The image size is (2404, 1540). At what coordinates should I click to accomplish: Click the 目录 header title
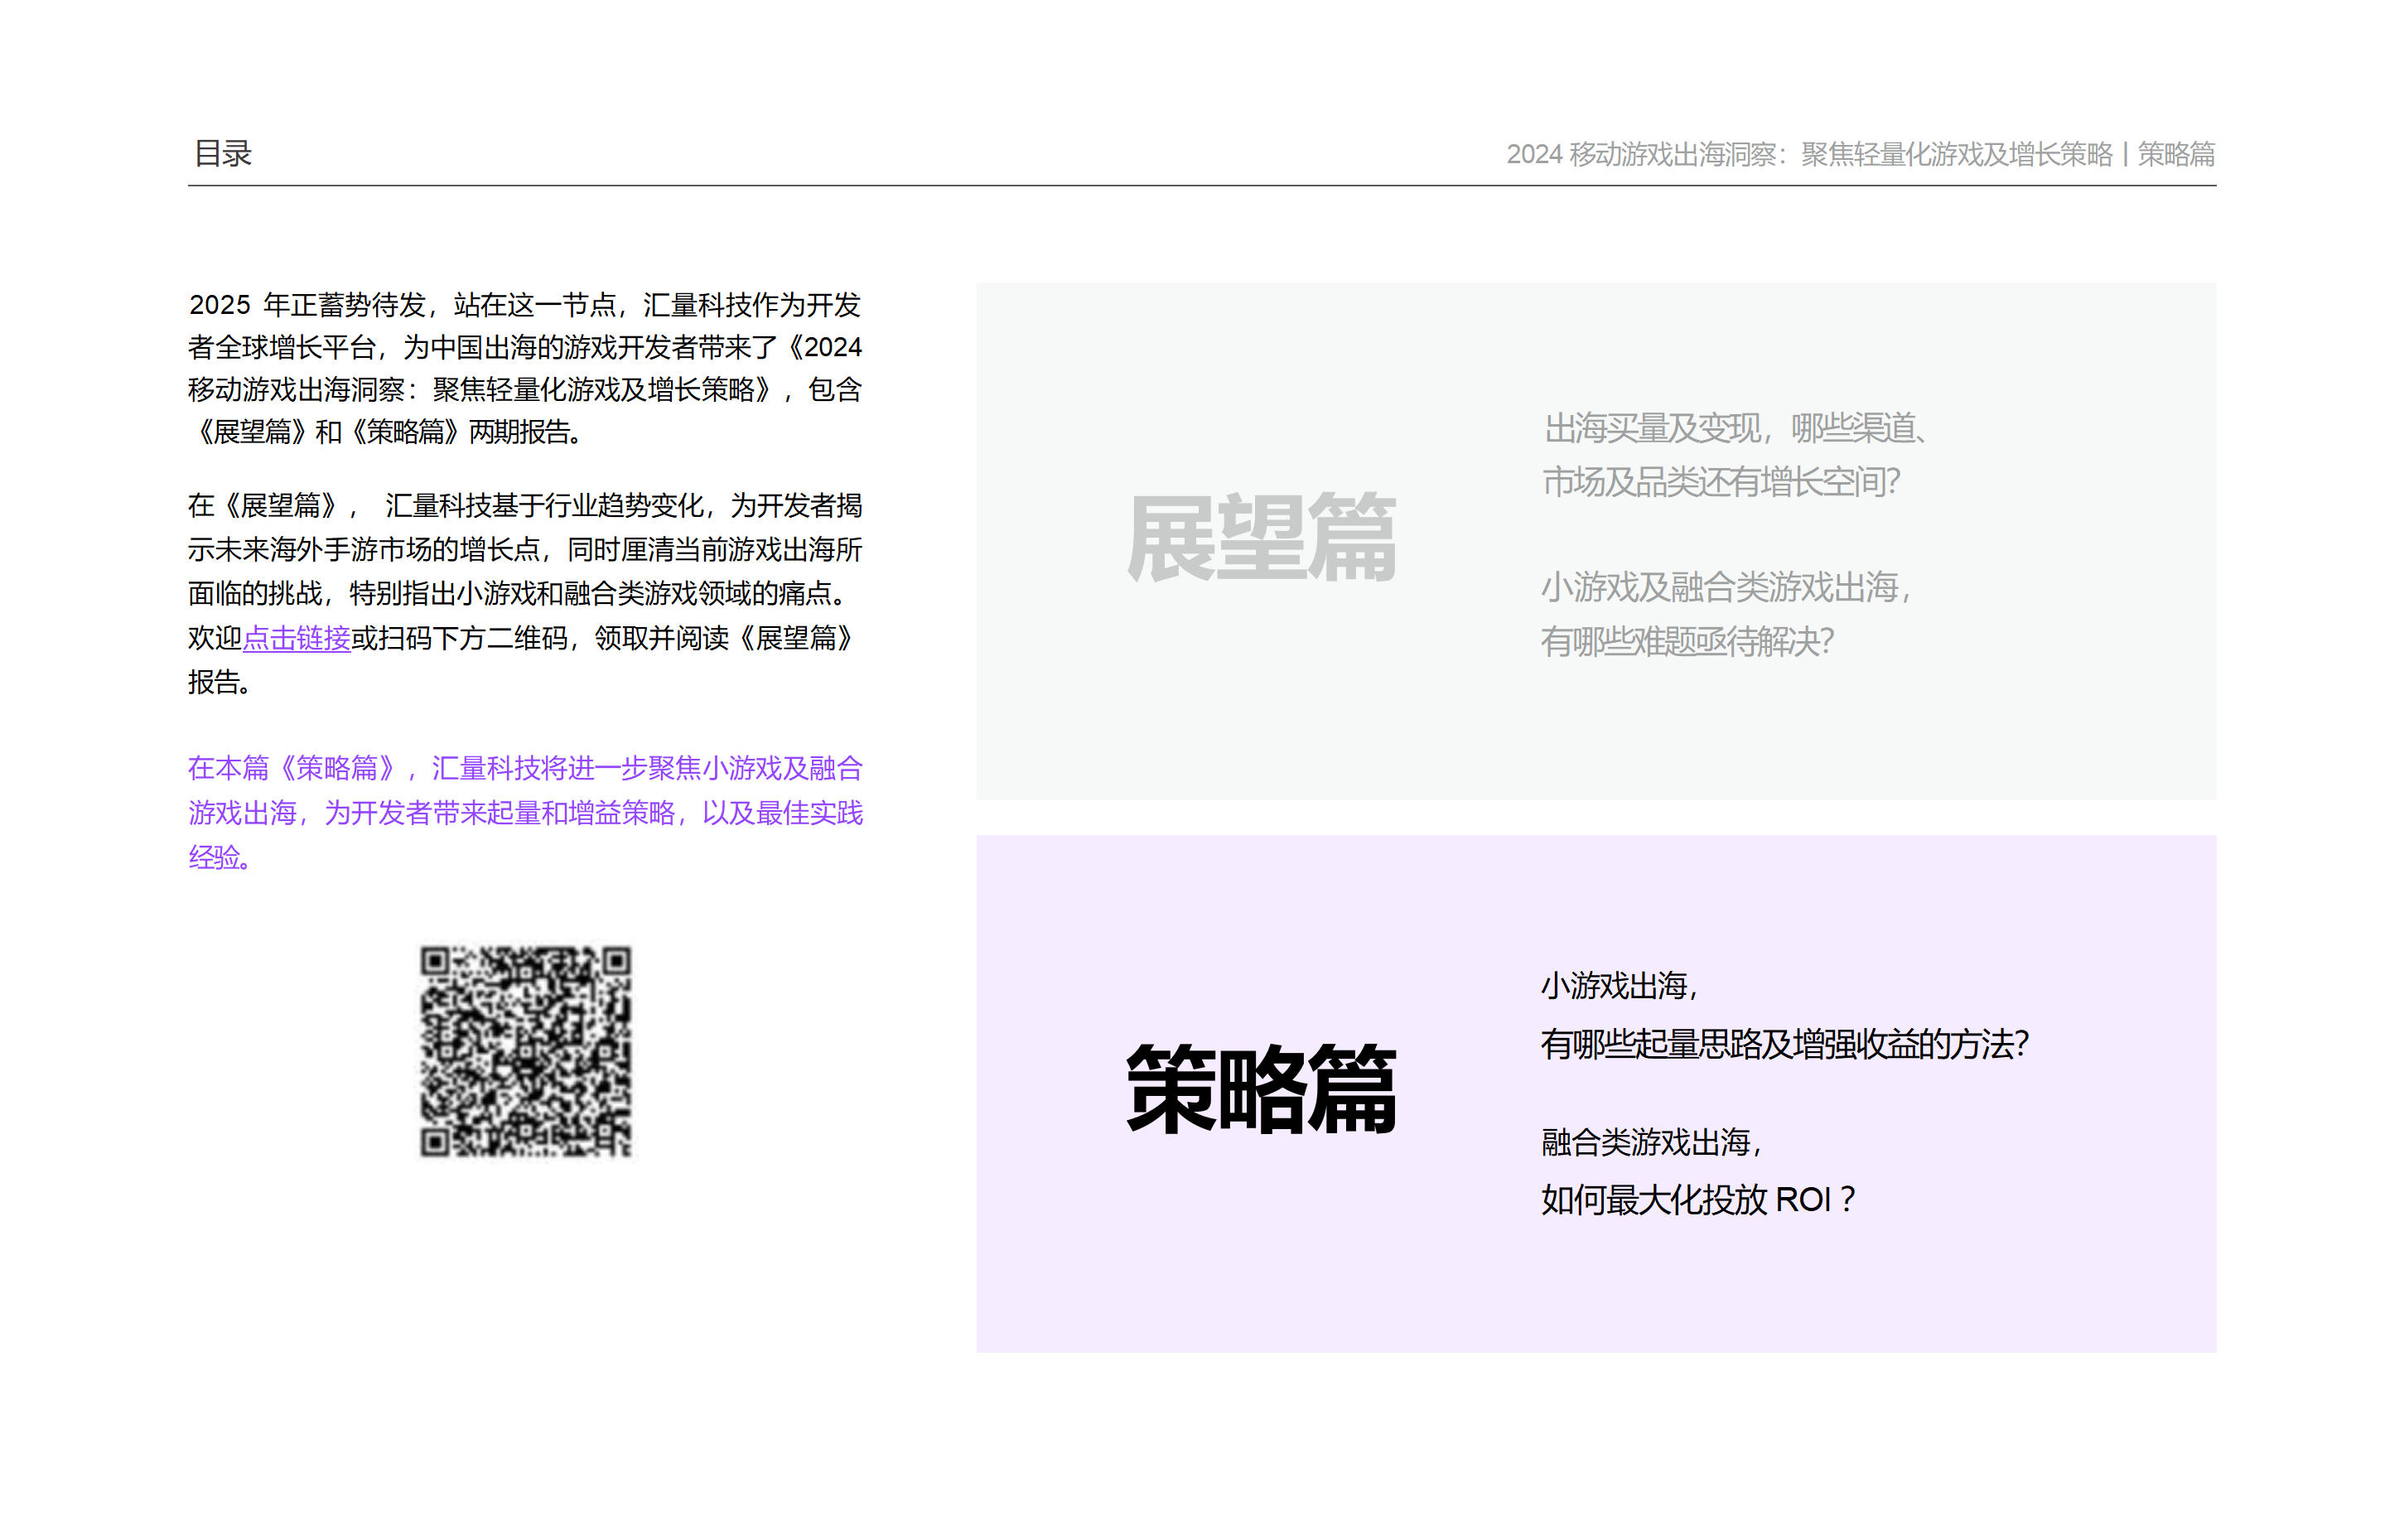tap(222, 154)
